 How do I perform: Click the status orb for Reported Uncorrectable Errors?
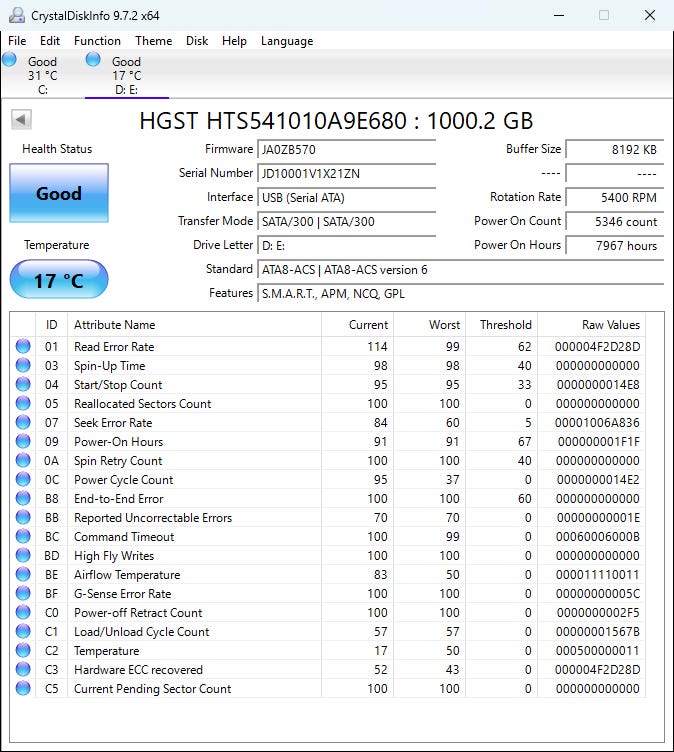(x=23, y=518)
